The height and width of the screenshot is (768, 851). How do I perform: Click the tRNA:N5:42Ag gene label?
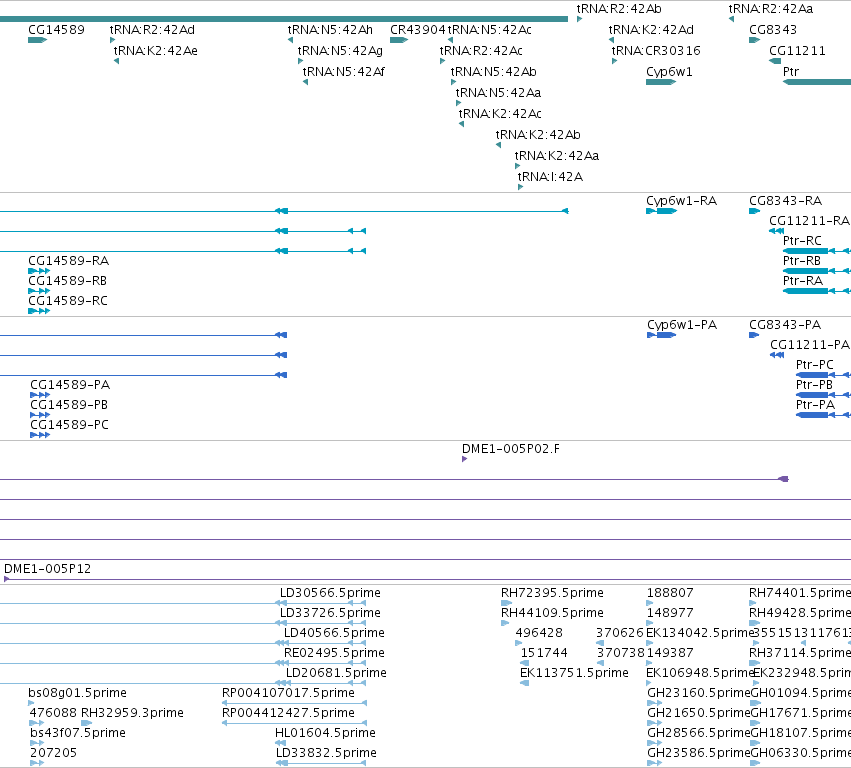point(340,51)
